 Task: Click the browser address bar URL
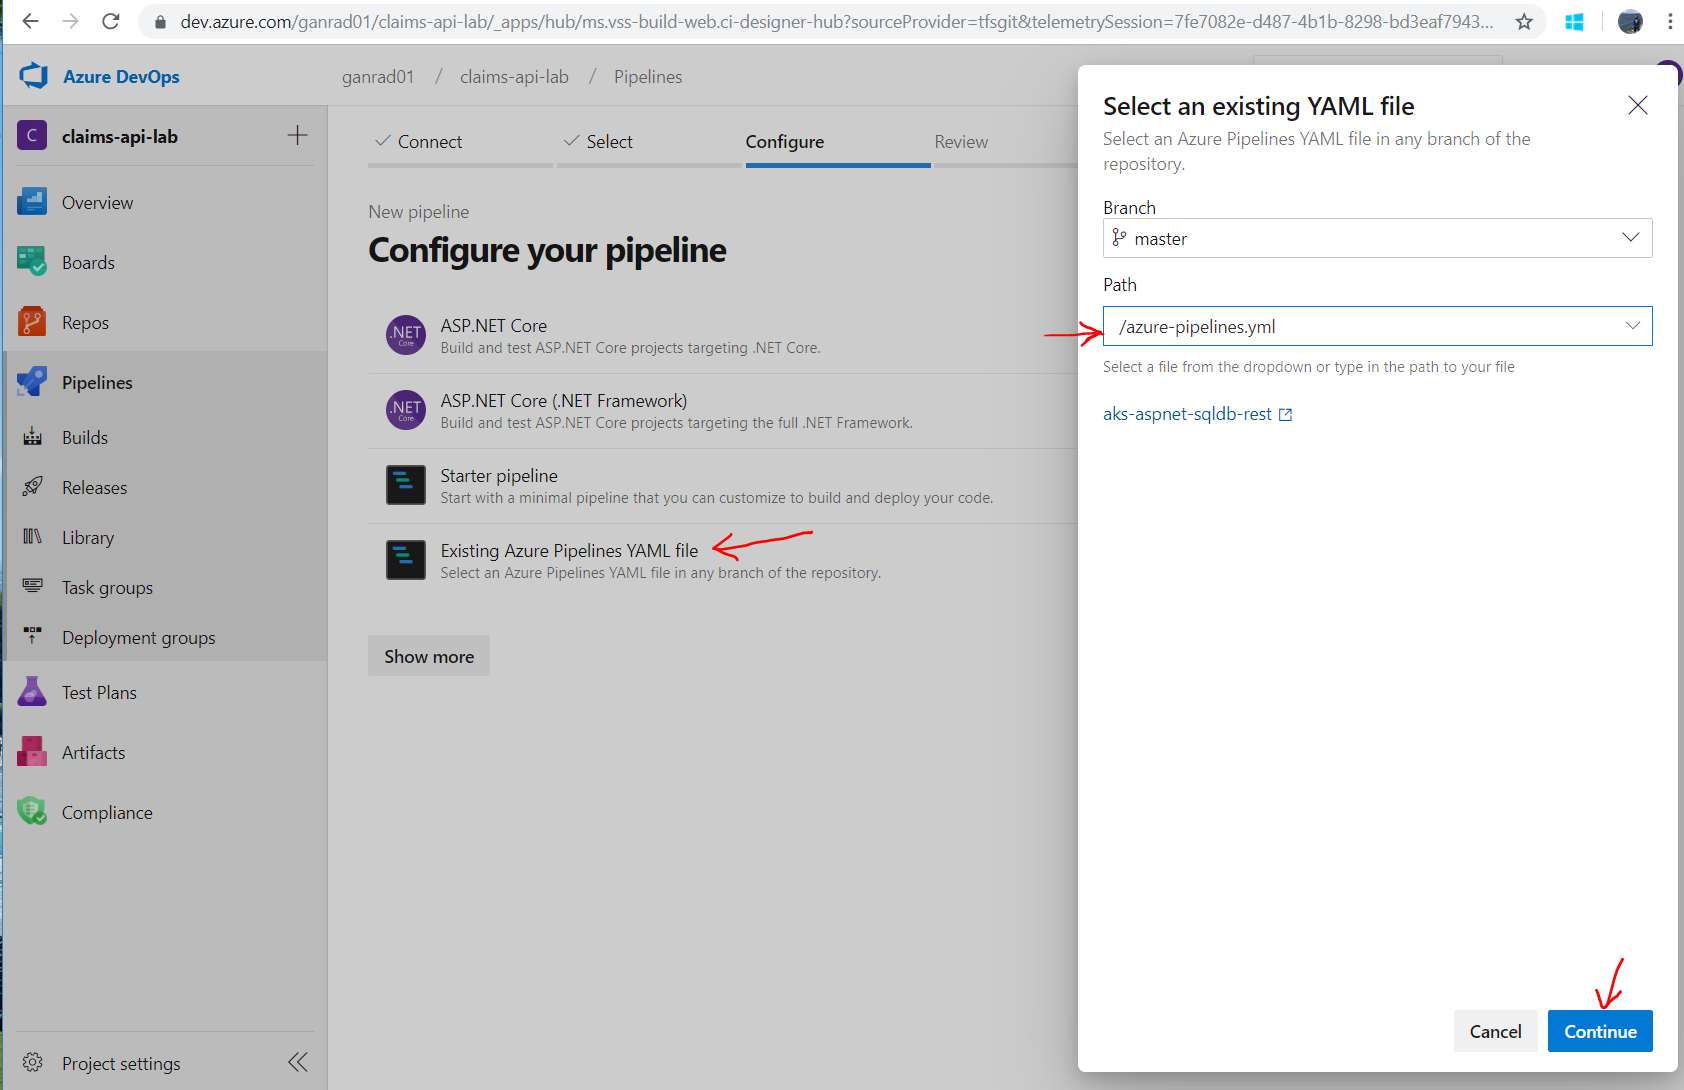[836, 21]
